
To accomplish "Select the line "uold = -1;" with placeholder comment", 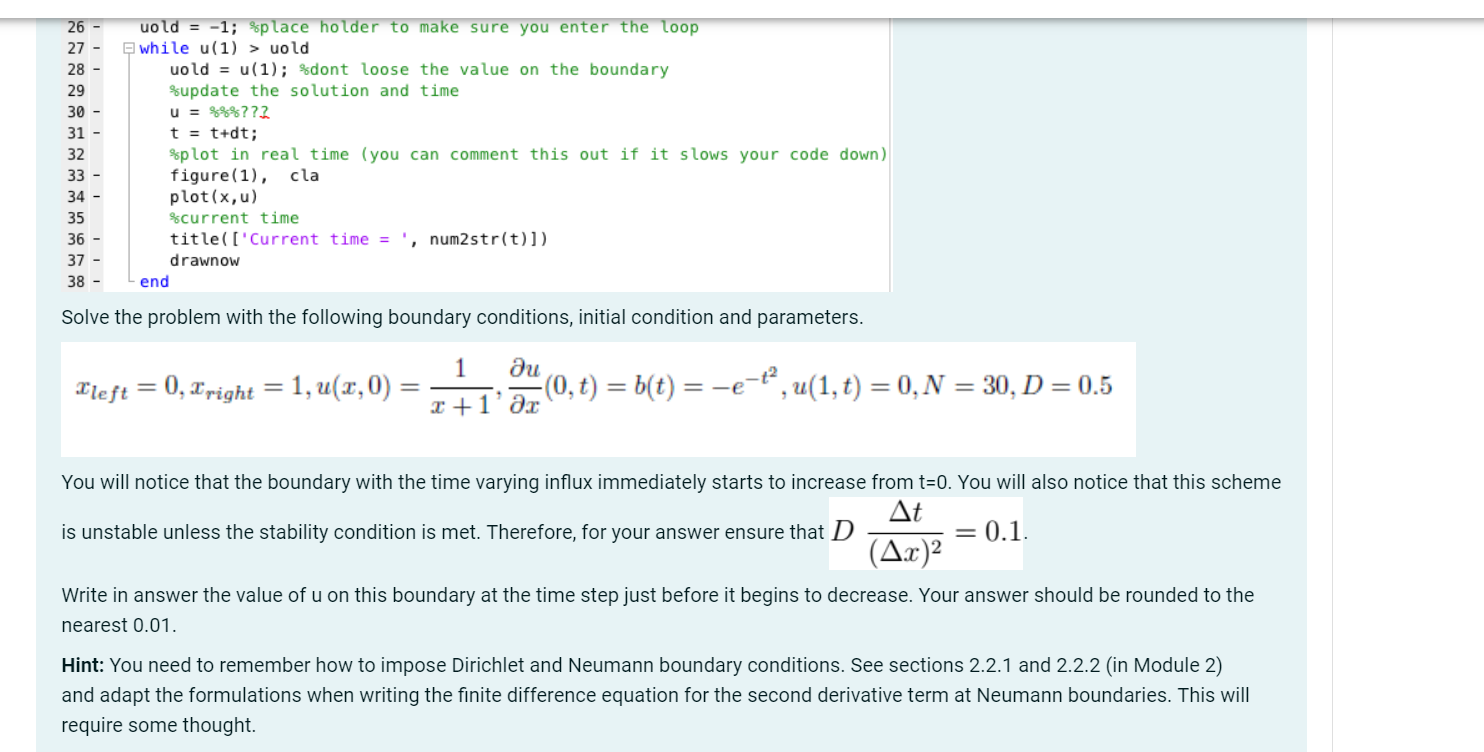I will [x=419, y=27].
